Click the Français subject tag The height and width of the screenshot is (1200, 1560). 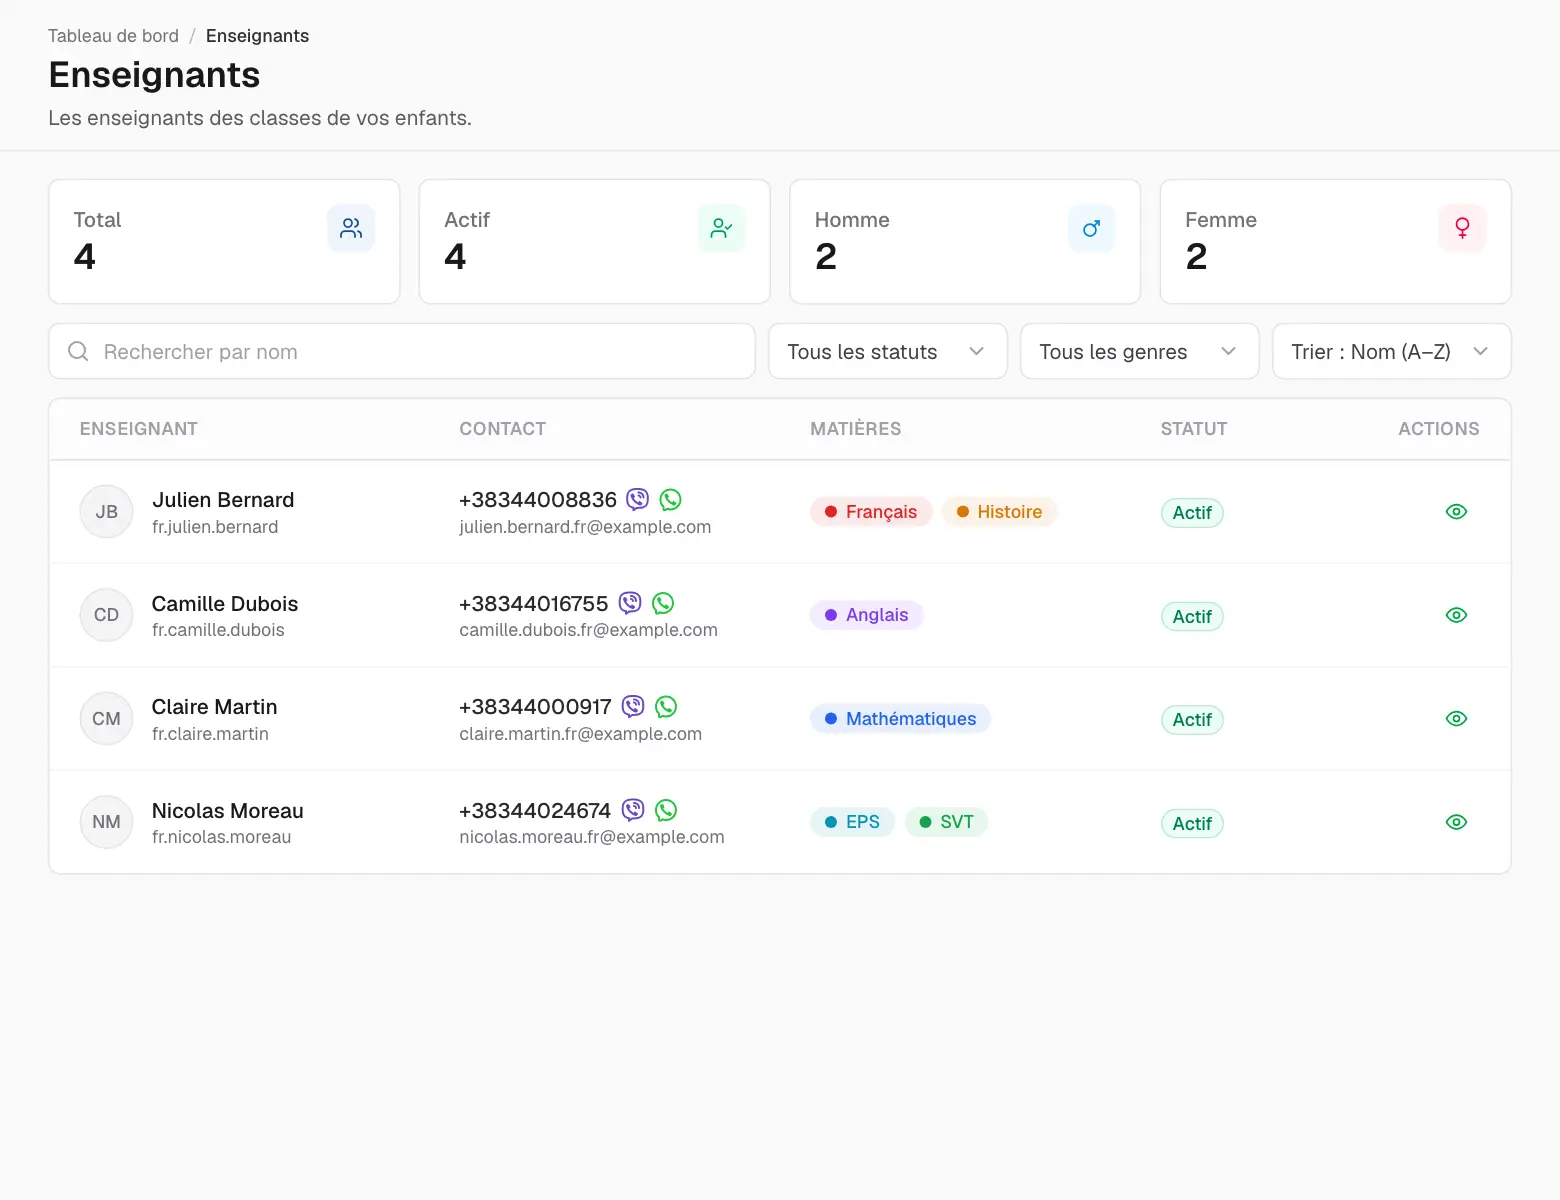click(x=871, y=512)
